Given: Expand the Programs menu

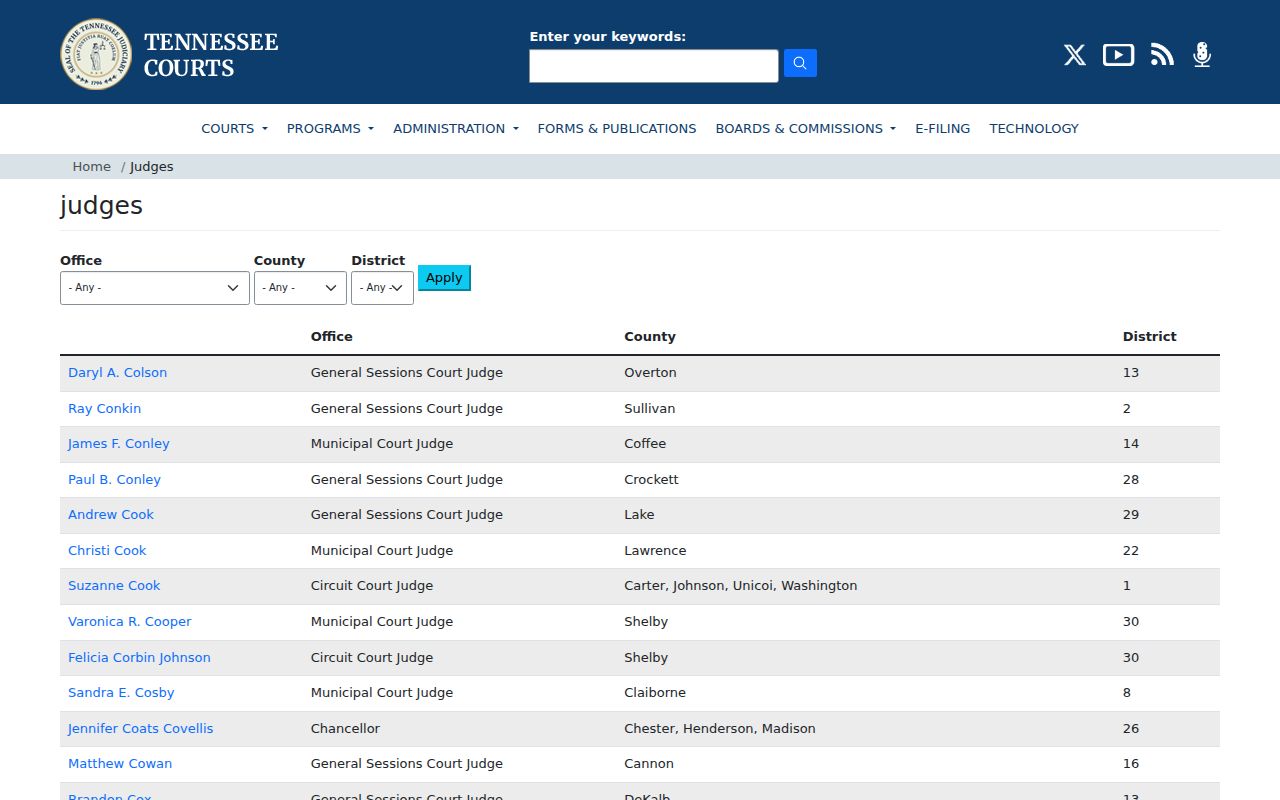Looking at the screenshot, I should pyautogui.click(x=330, y=128).
